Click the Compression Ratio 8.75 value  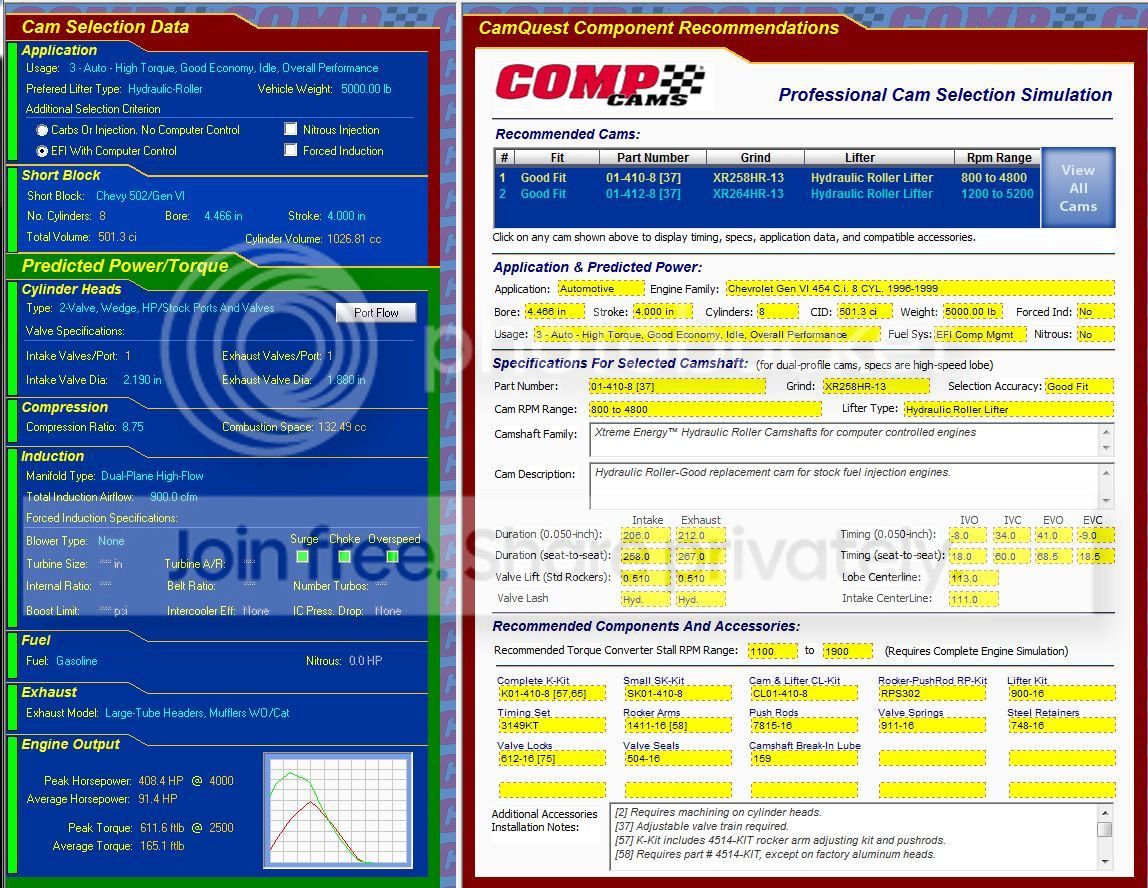pos(133,427)
